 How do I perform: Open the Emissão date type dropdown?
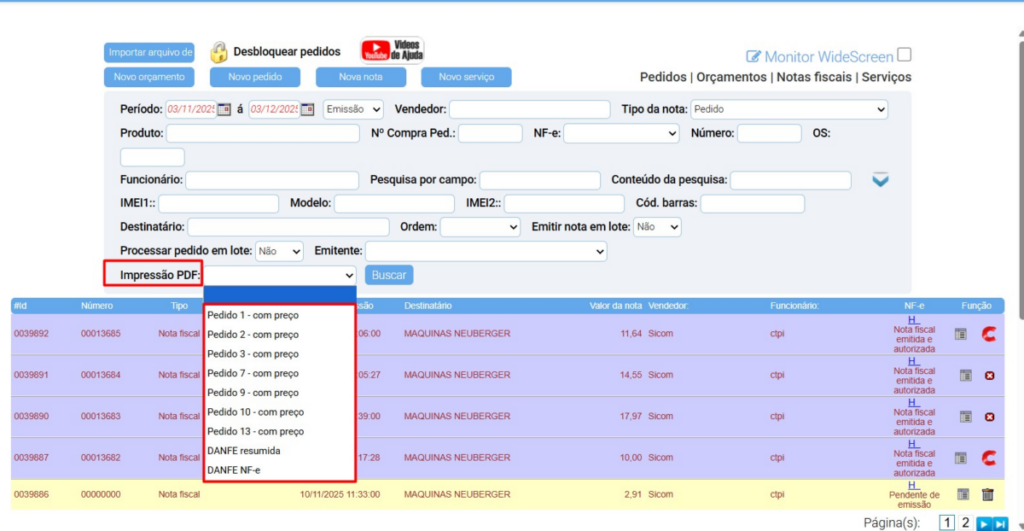pyautogui.click(x=353, y=109)
